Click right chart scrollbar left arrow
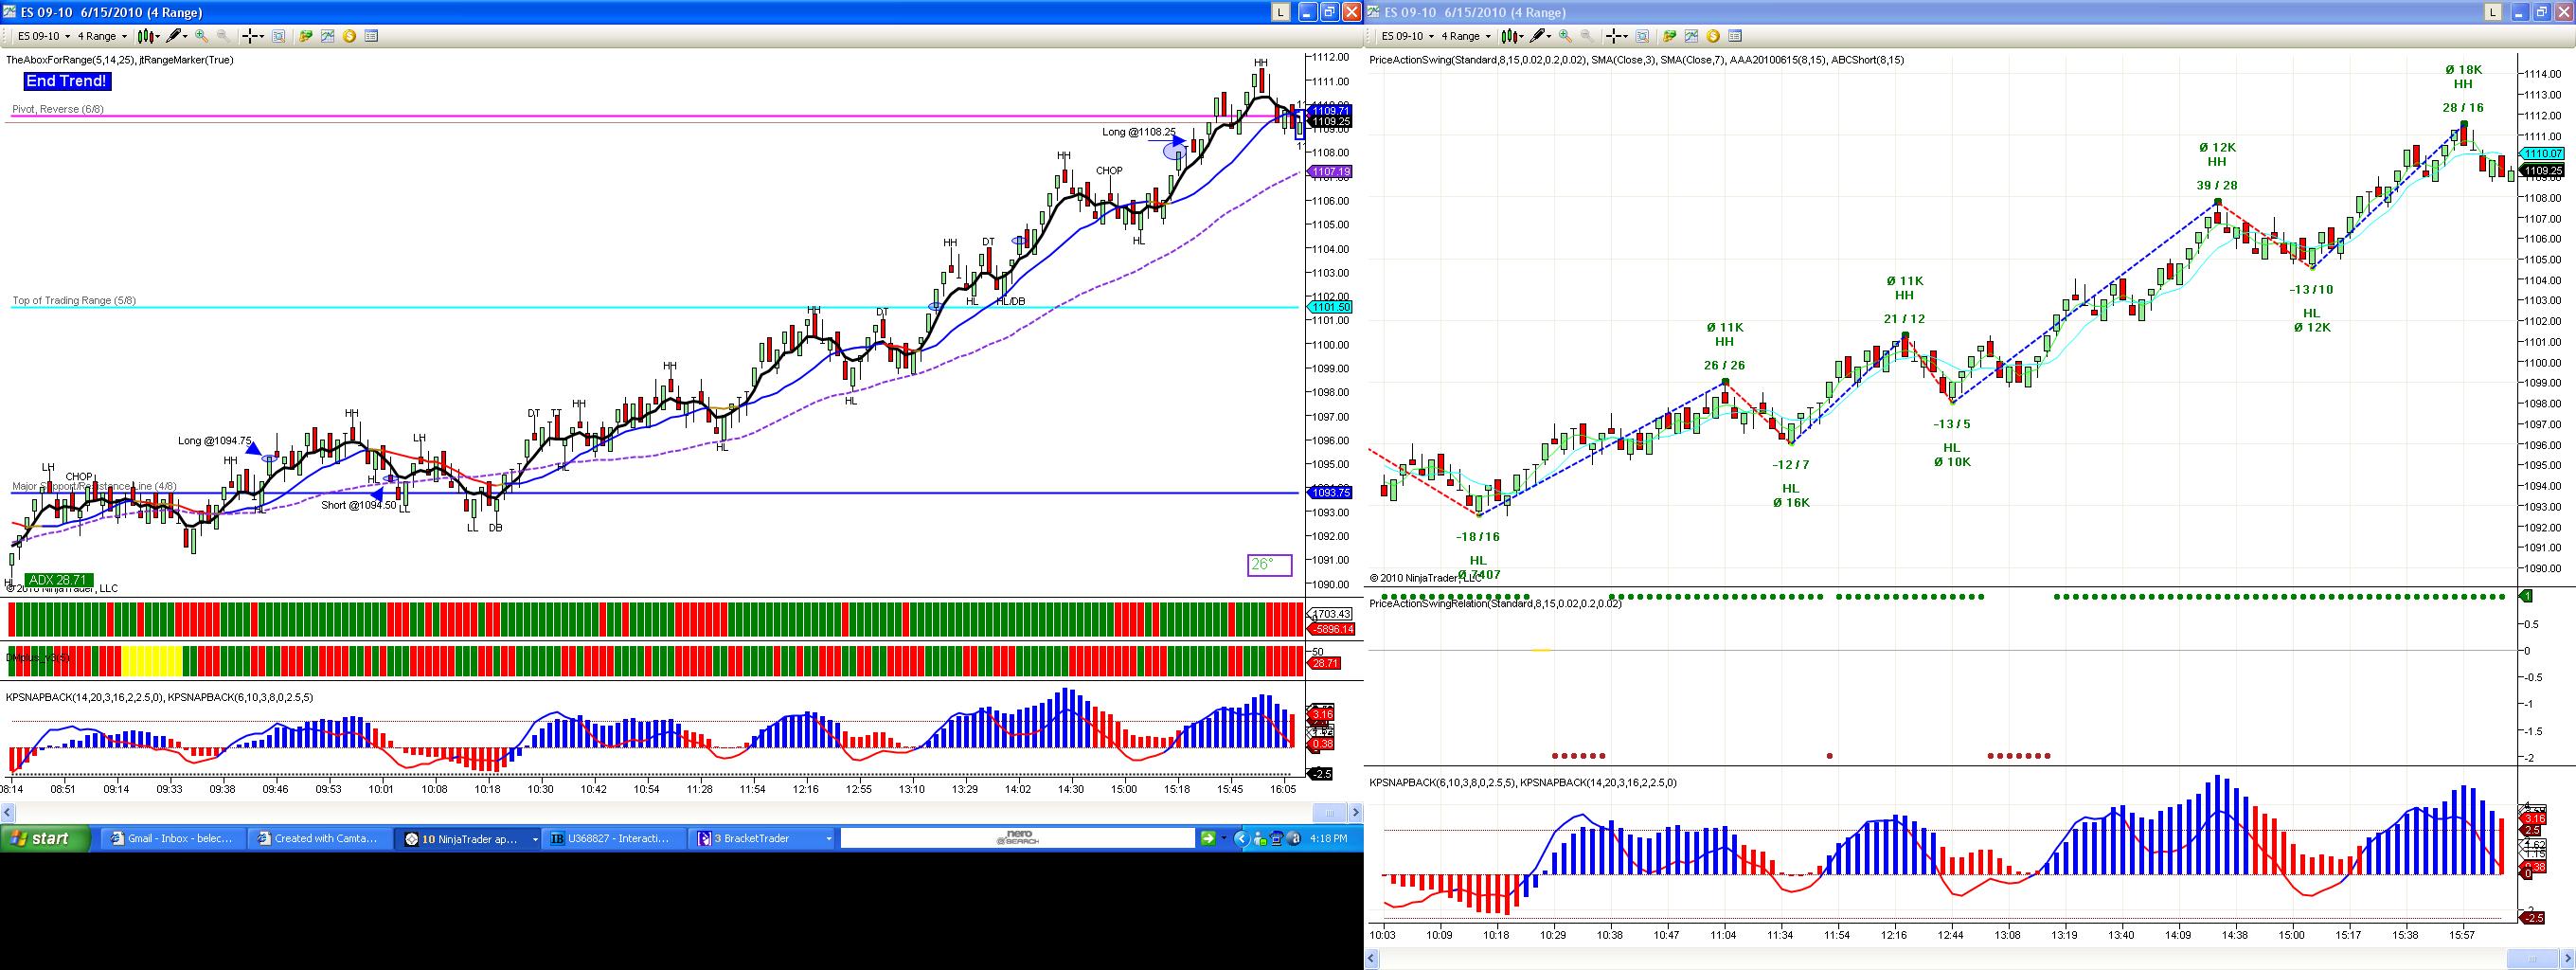 (1373, 958)
